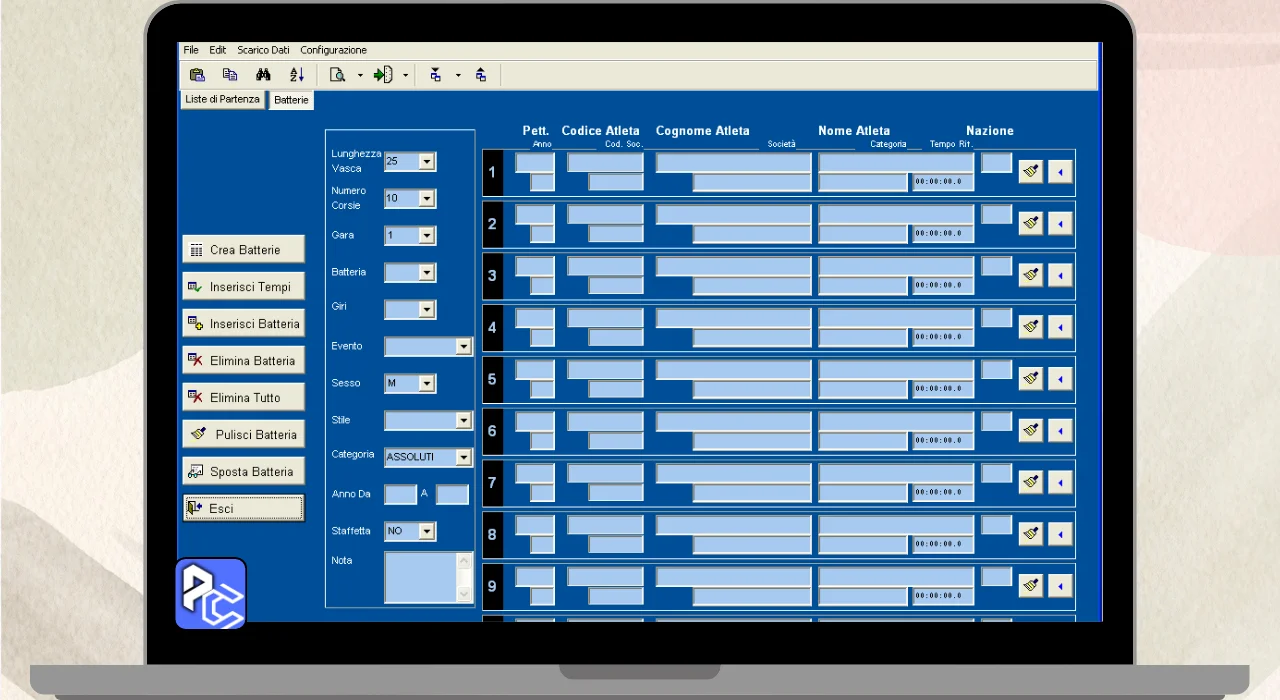Expand the Categoria ASSOLUTI dropdown
The width and height of the screenshot is (1280, 700).
click(463, 457)
